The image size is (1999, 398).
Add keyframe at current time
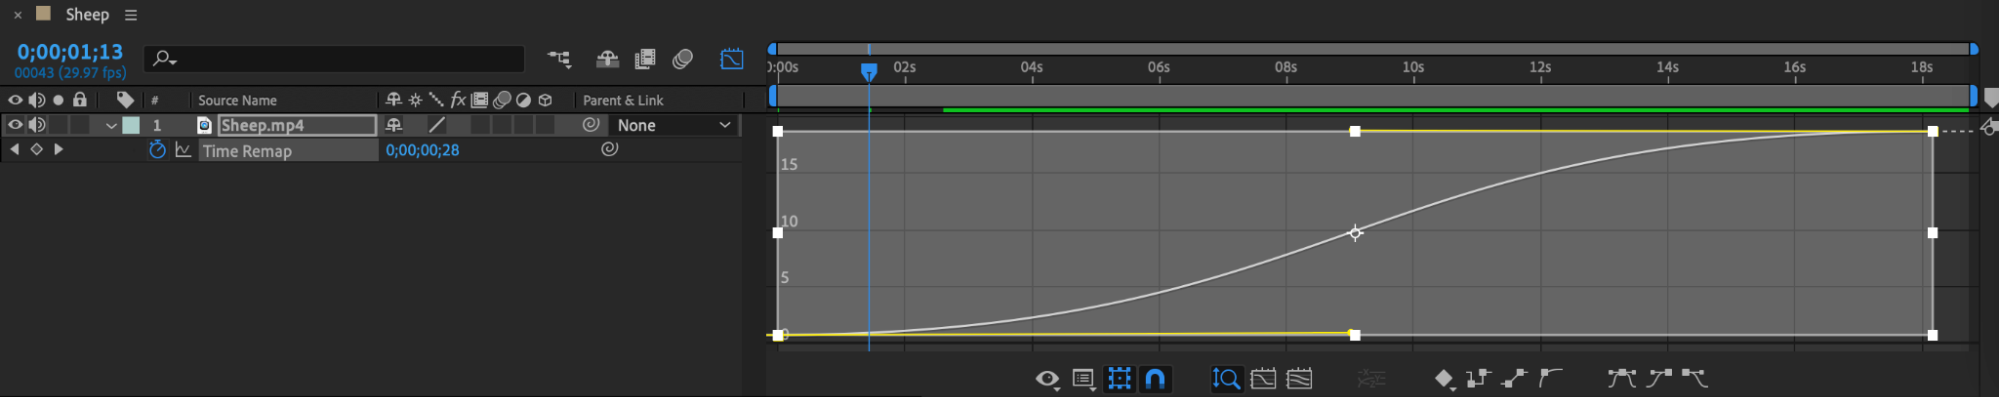pos(37,149)
